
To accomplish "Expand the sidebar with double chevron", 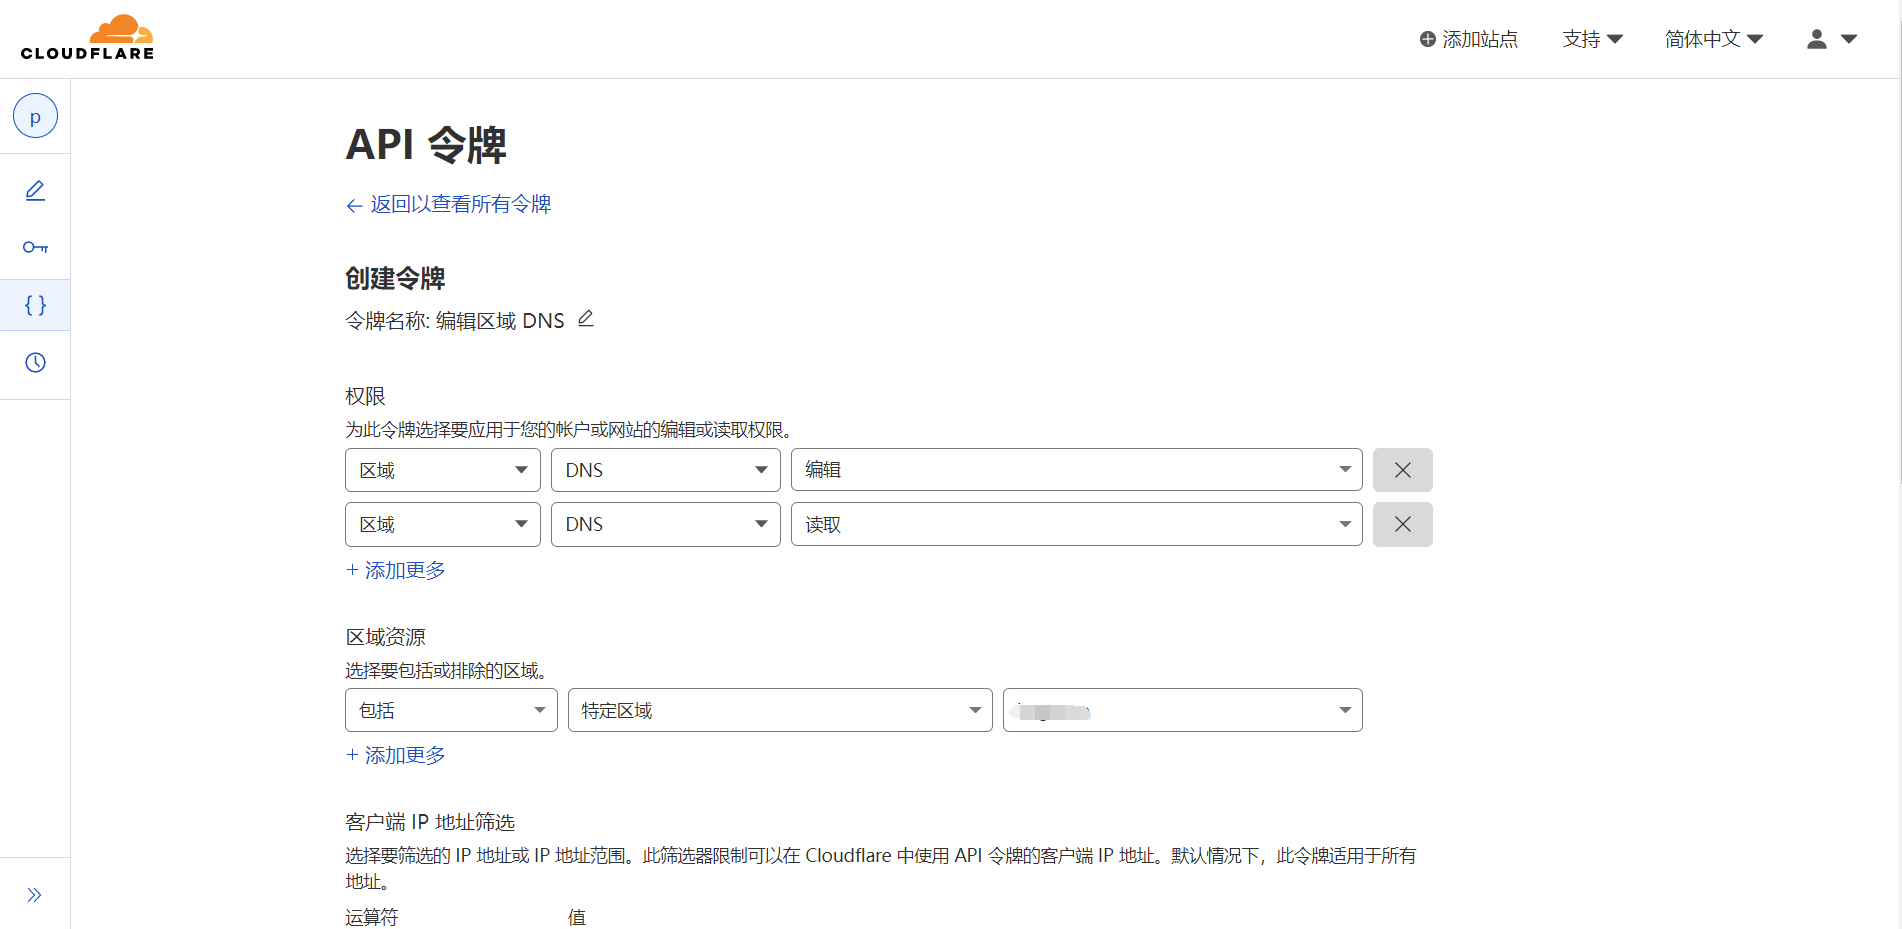I will point(35,895).
